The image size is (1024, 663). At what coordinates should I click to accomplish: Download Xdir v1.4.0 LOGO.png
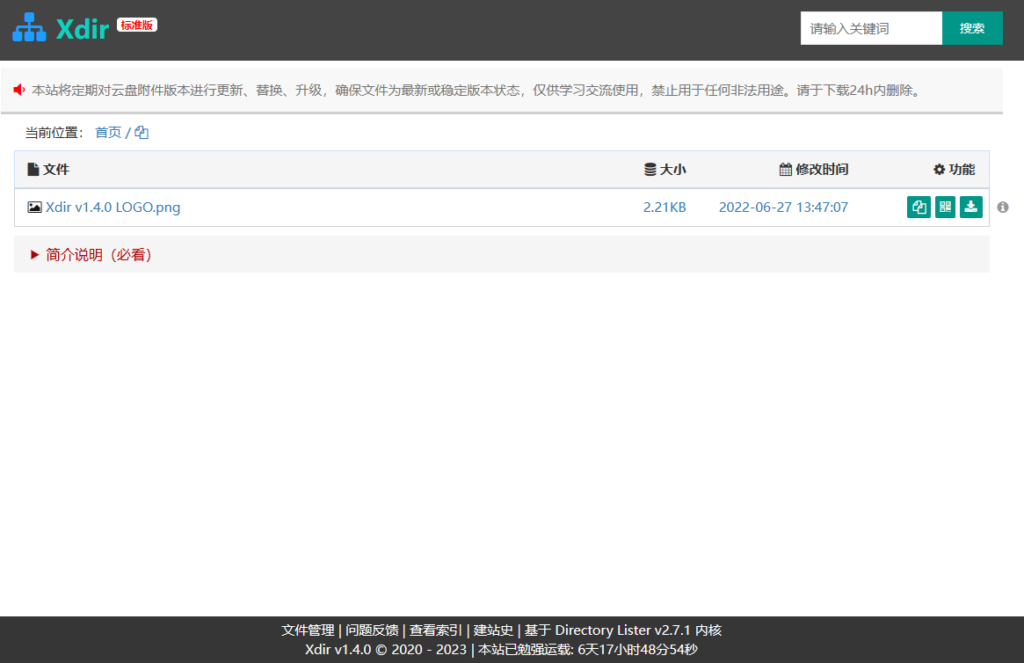(971, 207)
